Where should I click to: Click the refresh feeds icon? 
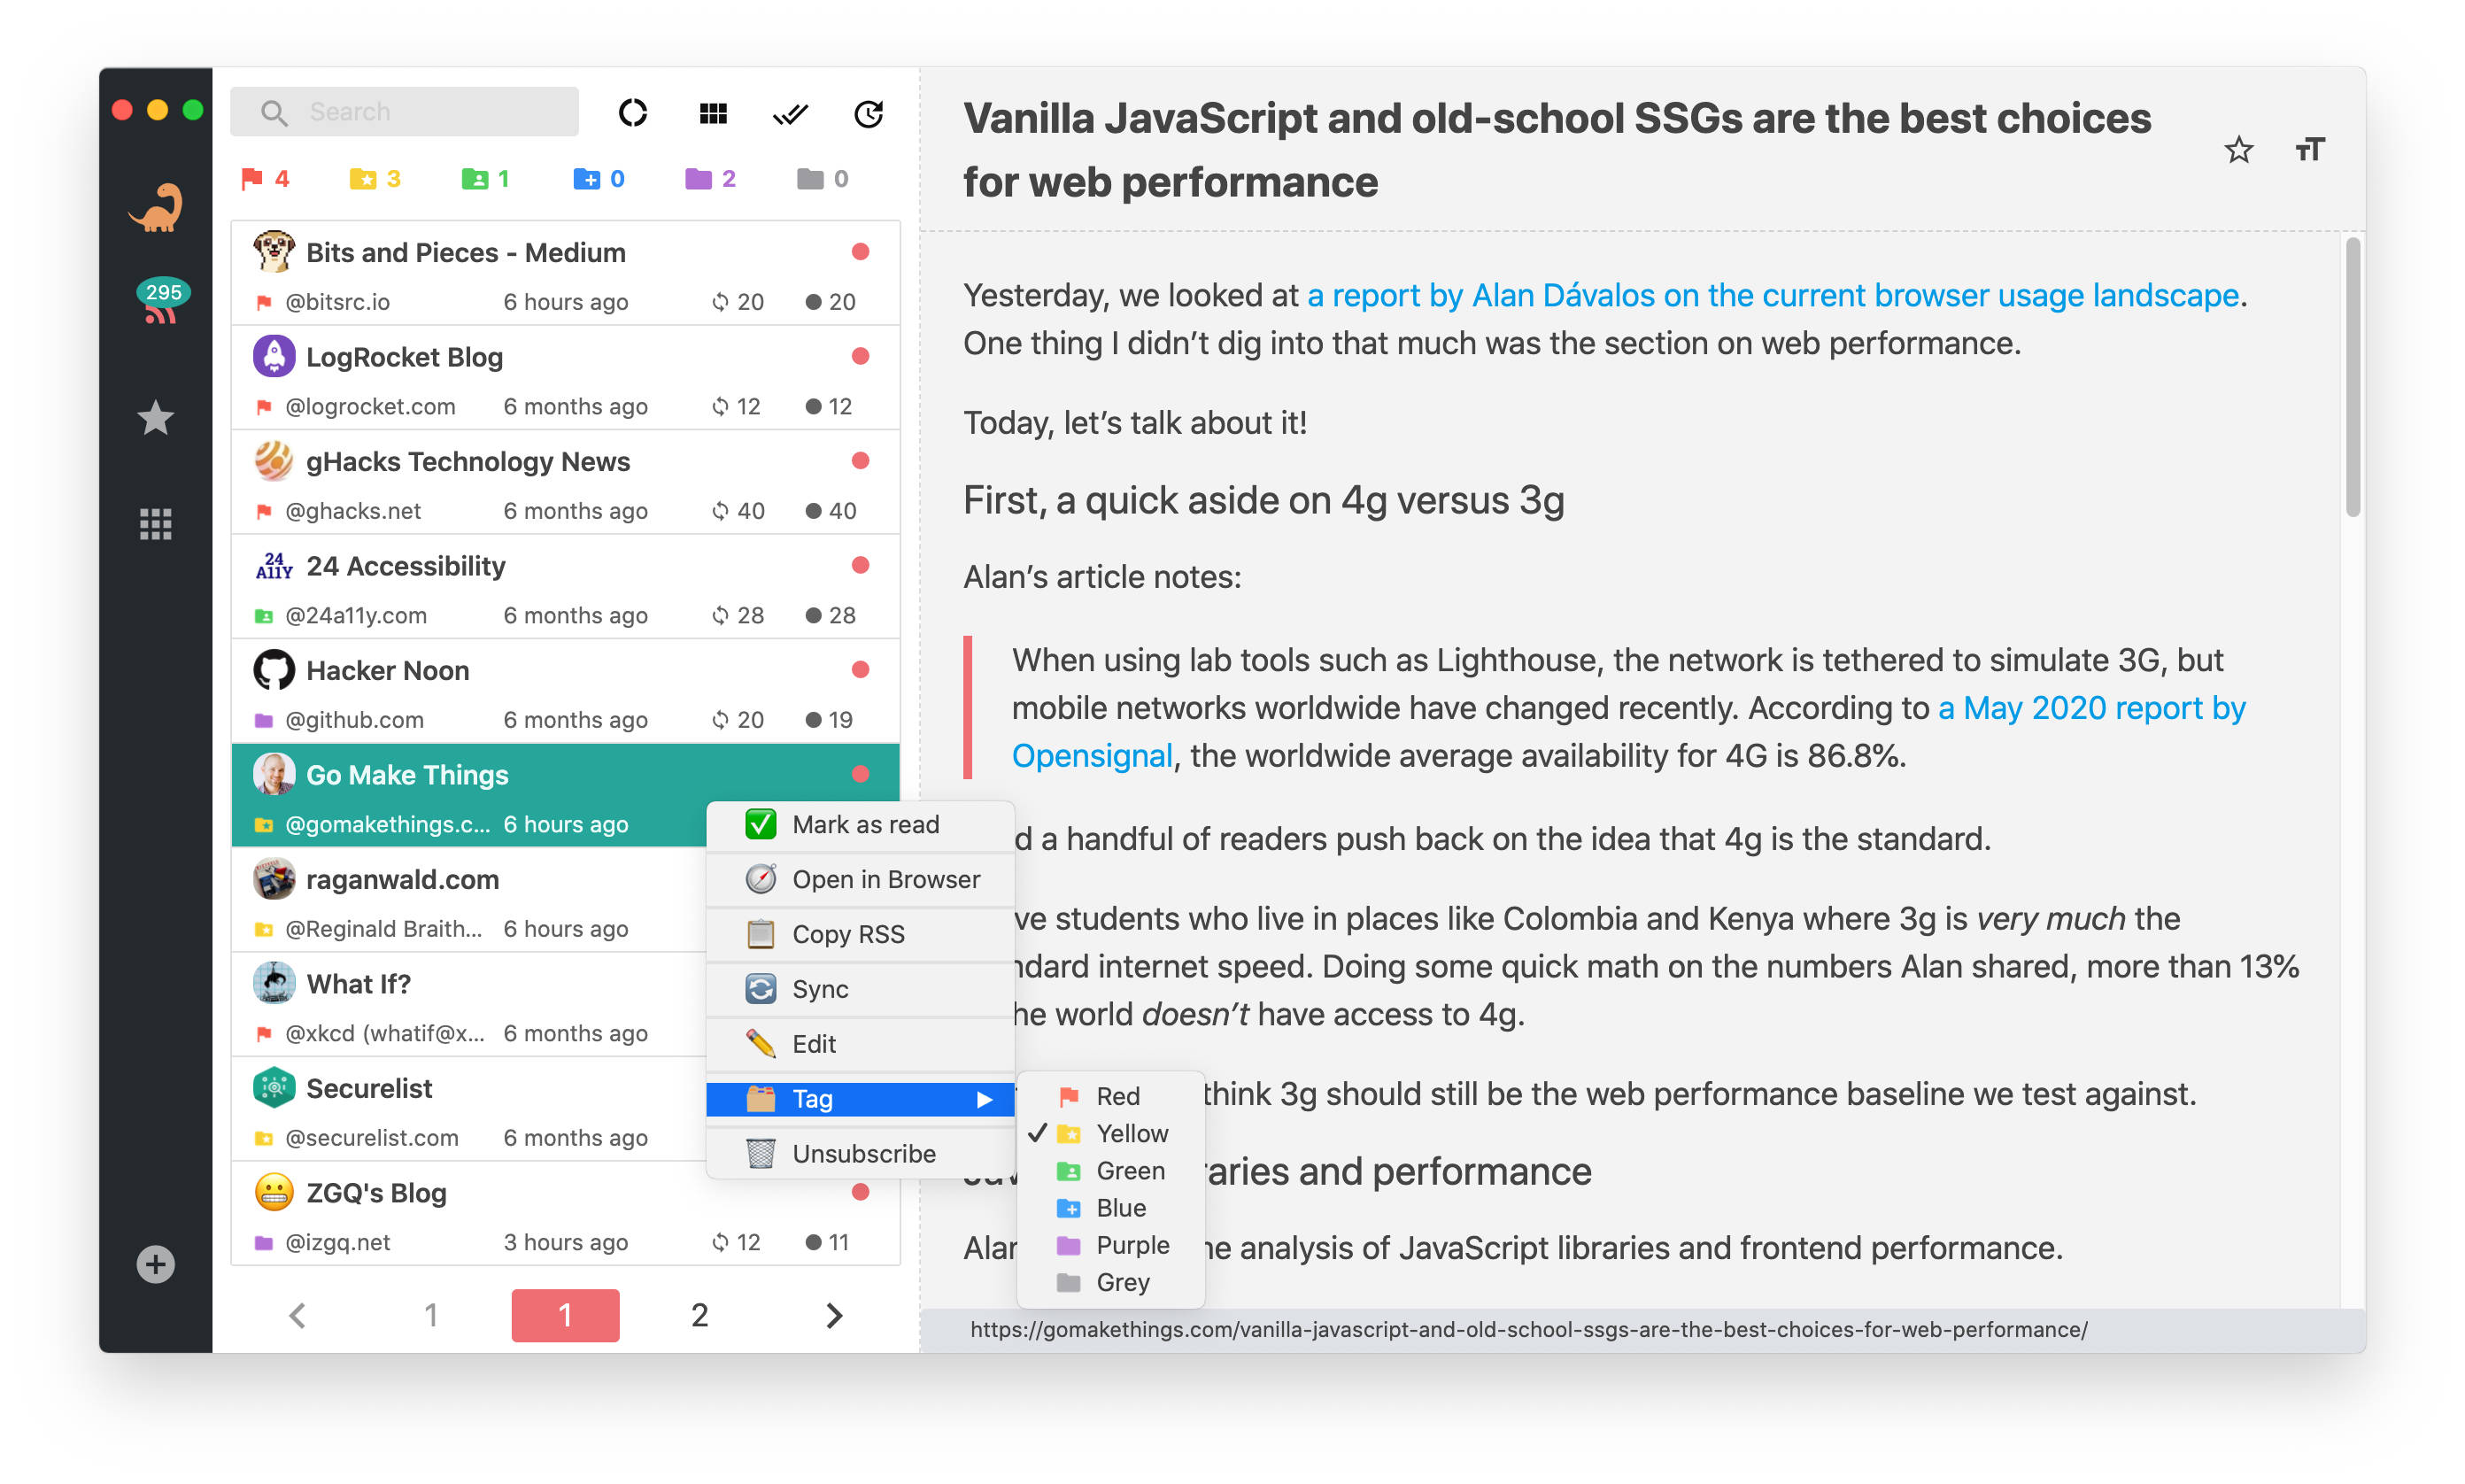pos(868,113)
